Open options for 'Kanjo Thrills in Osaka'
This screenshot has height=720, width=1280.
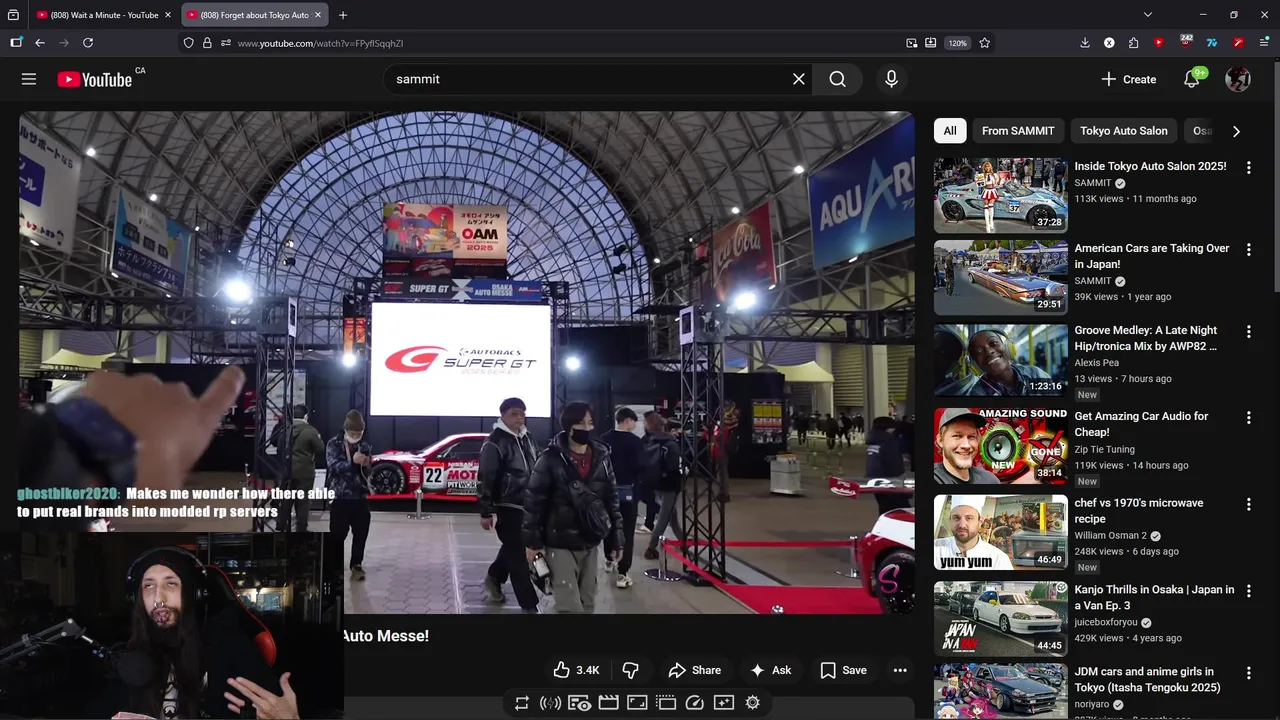[1248, 591]
